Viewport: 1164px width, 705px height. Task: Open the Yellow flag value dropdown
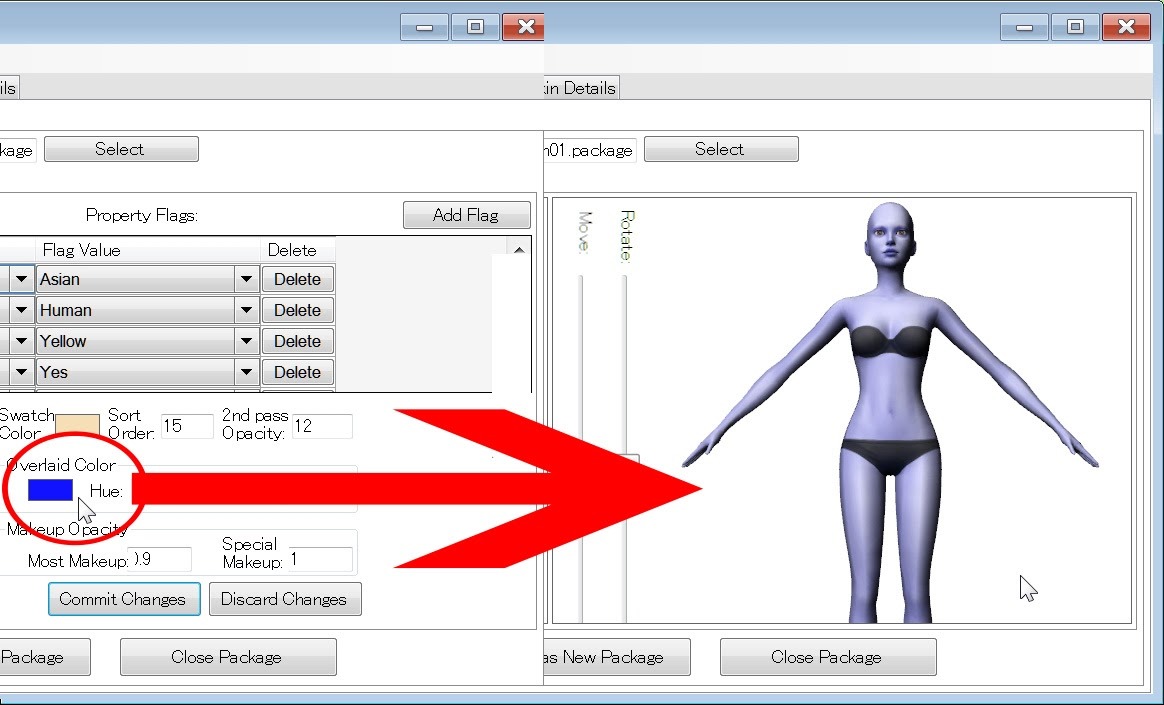pos(246,341)
